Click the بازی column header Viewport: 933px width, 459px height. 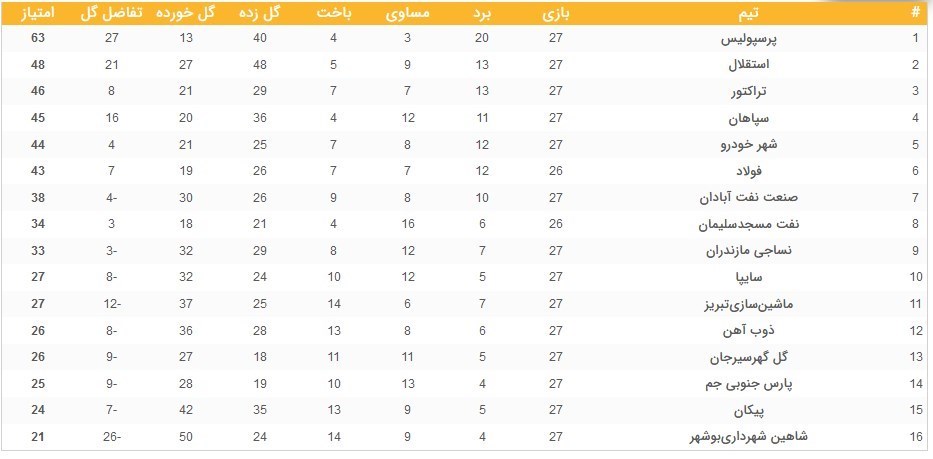556,13
